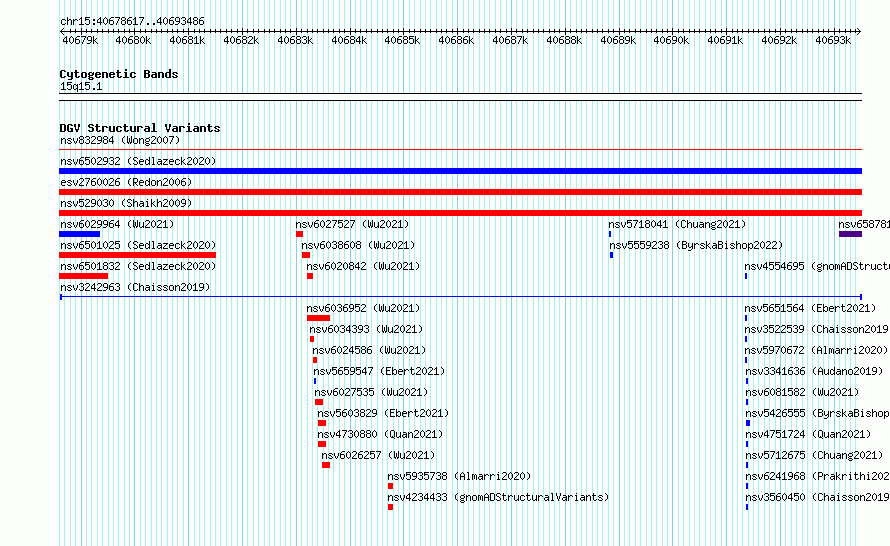Select nsv3242963 (Chaisson2019) label
This screenshot has height=546, width=890.
pos(135,287)
